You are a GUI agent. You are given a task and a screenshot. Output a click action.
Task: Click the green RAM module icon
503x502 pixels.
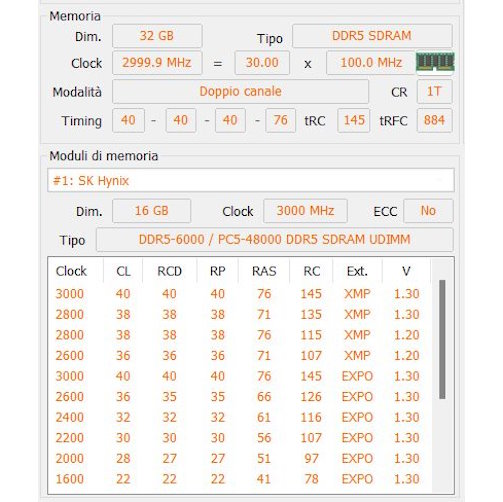click(x=435, y=62)
